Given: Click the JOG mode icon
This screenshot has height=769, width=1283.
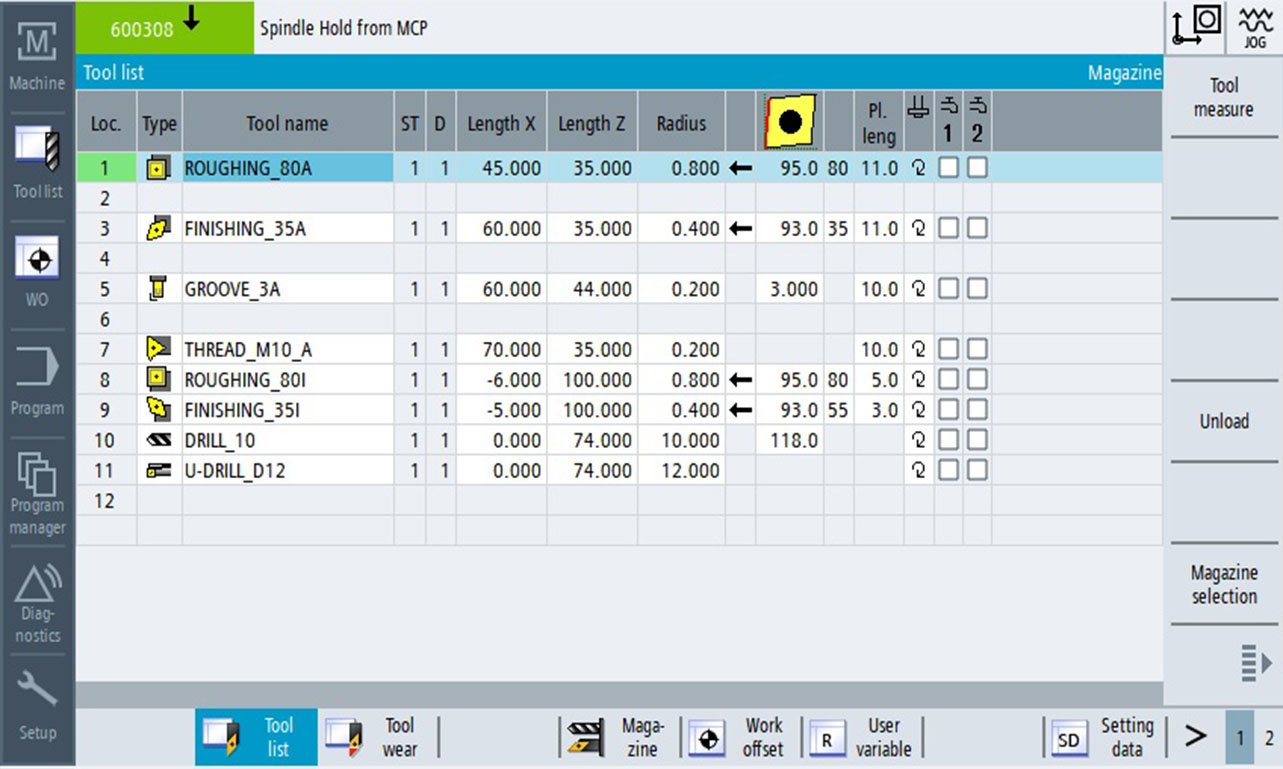Looking at the screenshot, I should pyautogui.click(x=1253, y=27).
